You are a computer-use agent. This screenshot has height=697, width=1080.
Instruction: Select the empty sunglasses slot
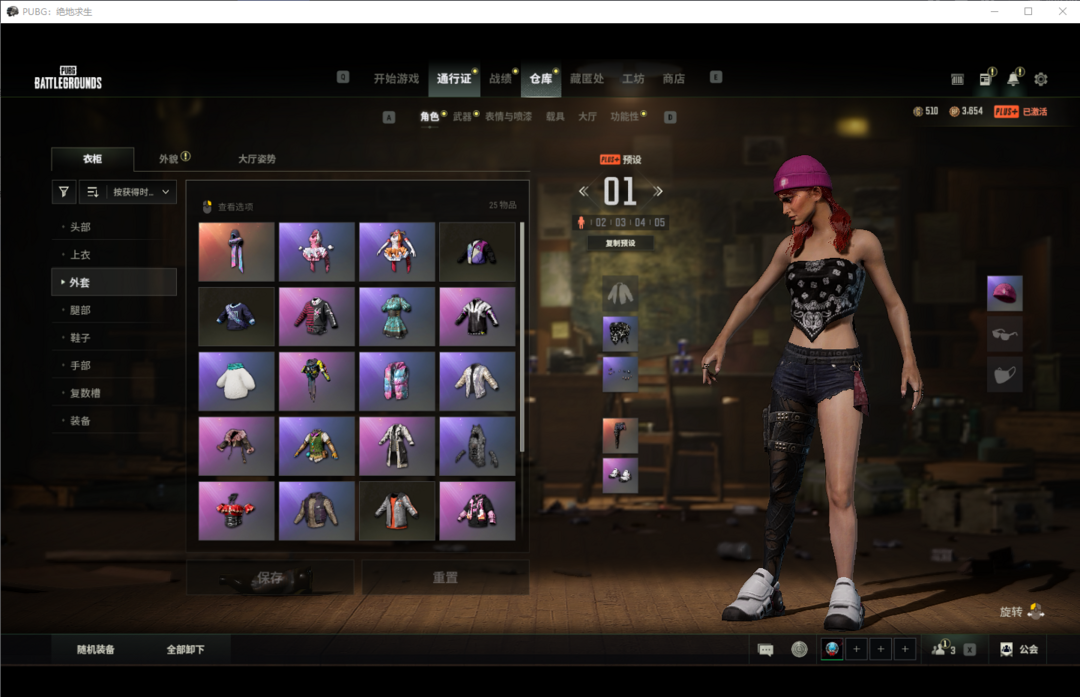tap(1005, 334)
